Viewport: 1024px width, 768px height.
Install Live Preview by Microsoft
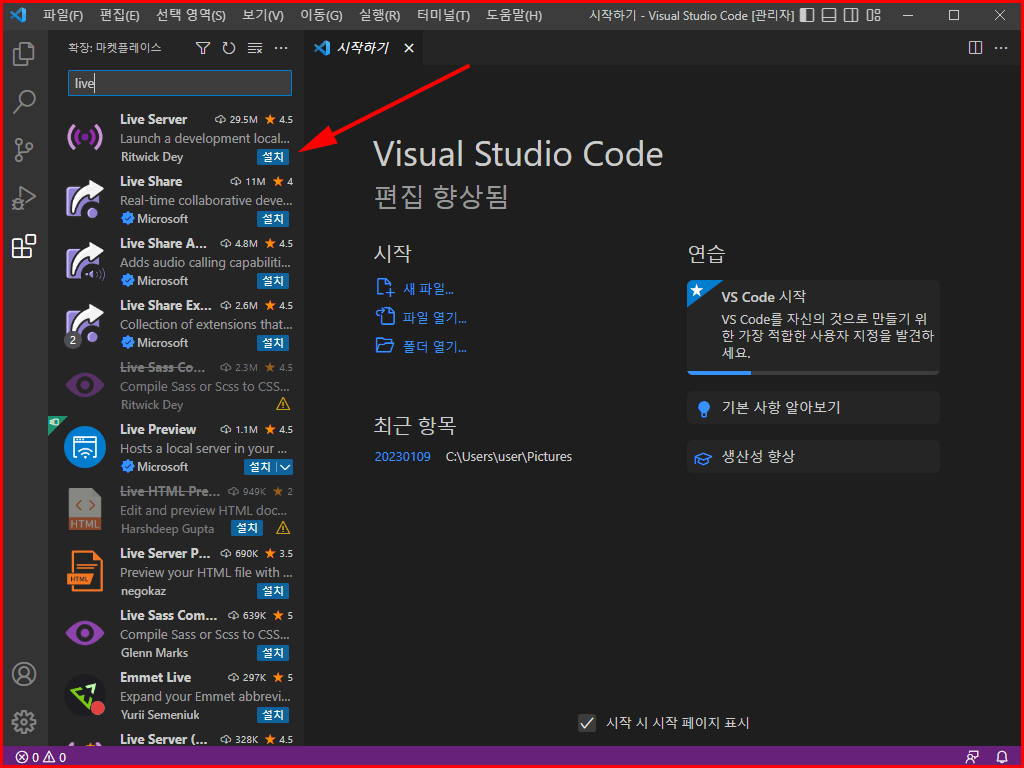pos(260,467)
